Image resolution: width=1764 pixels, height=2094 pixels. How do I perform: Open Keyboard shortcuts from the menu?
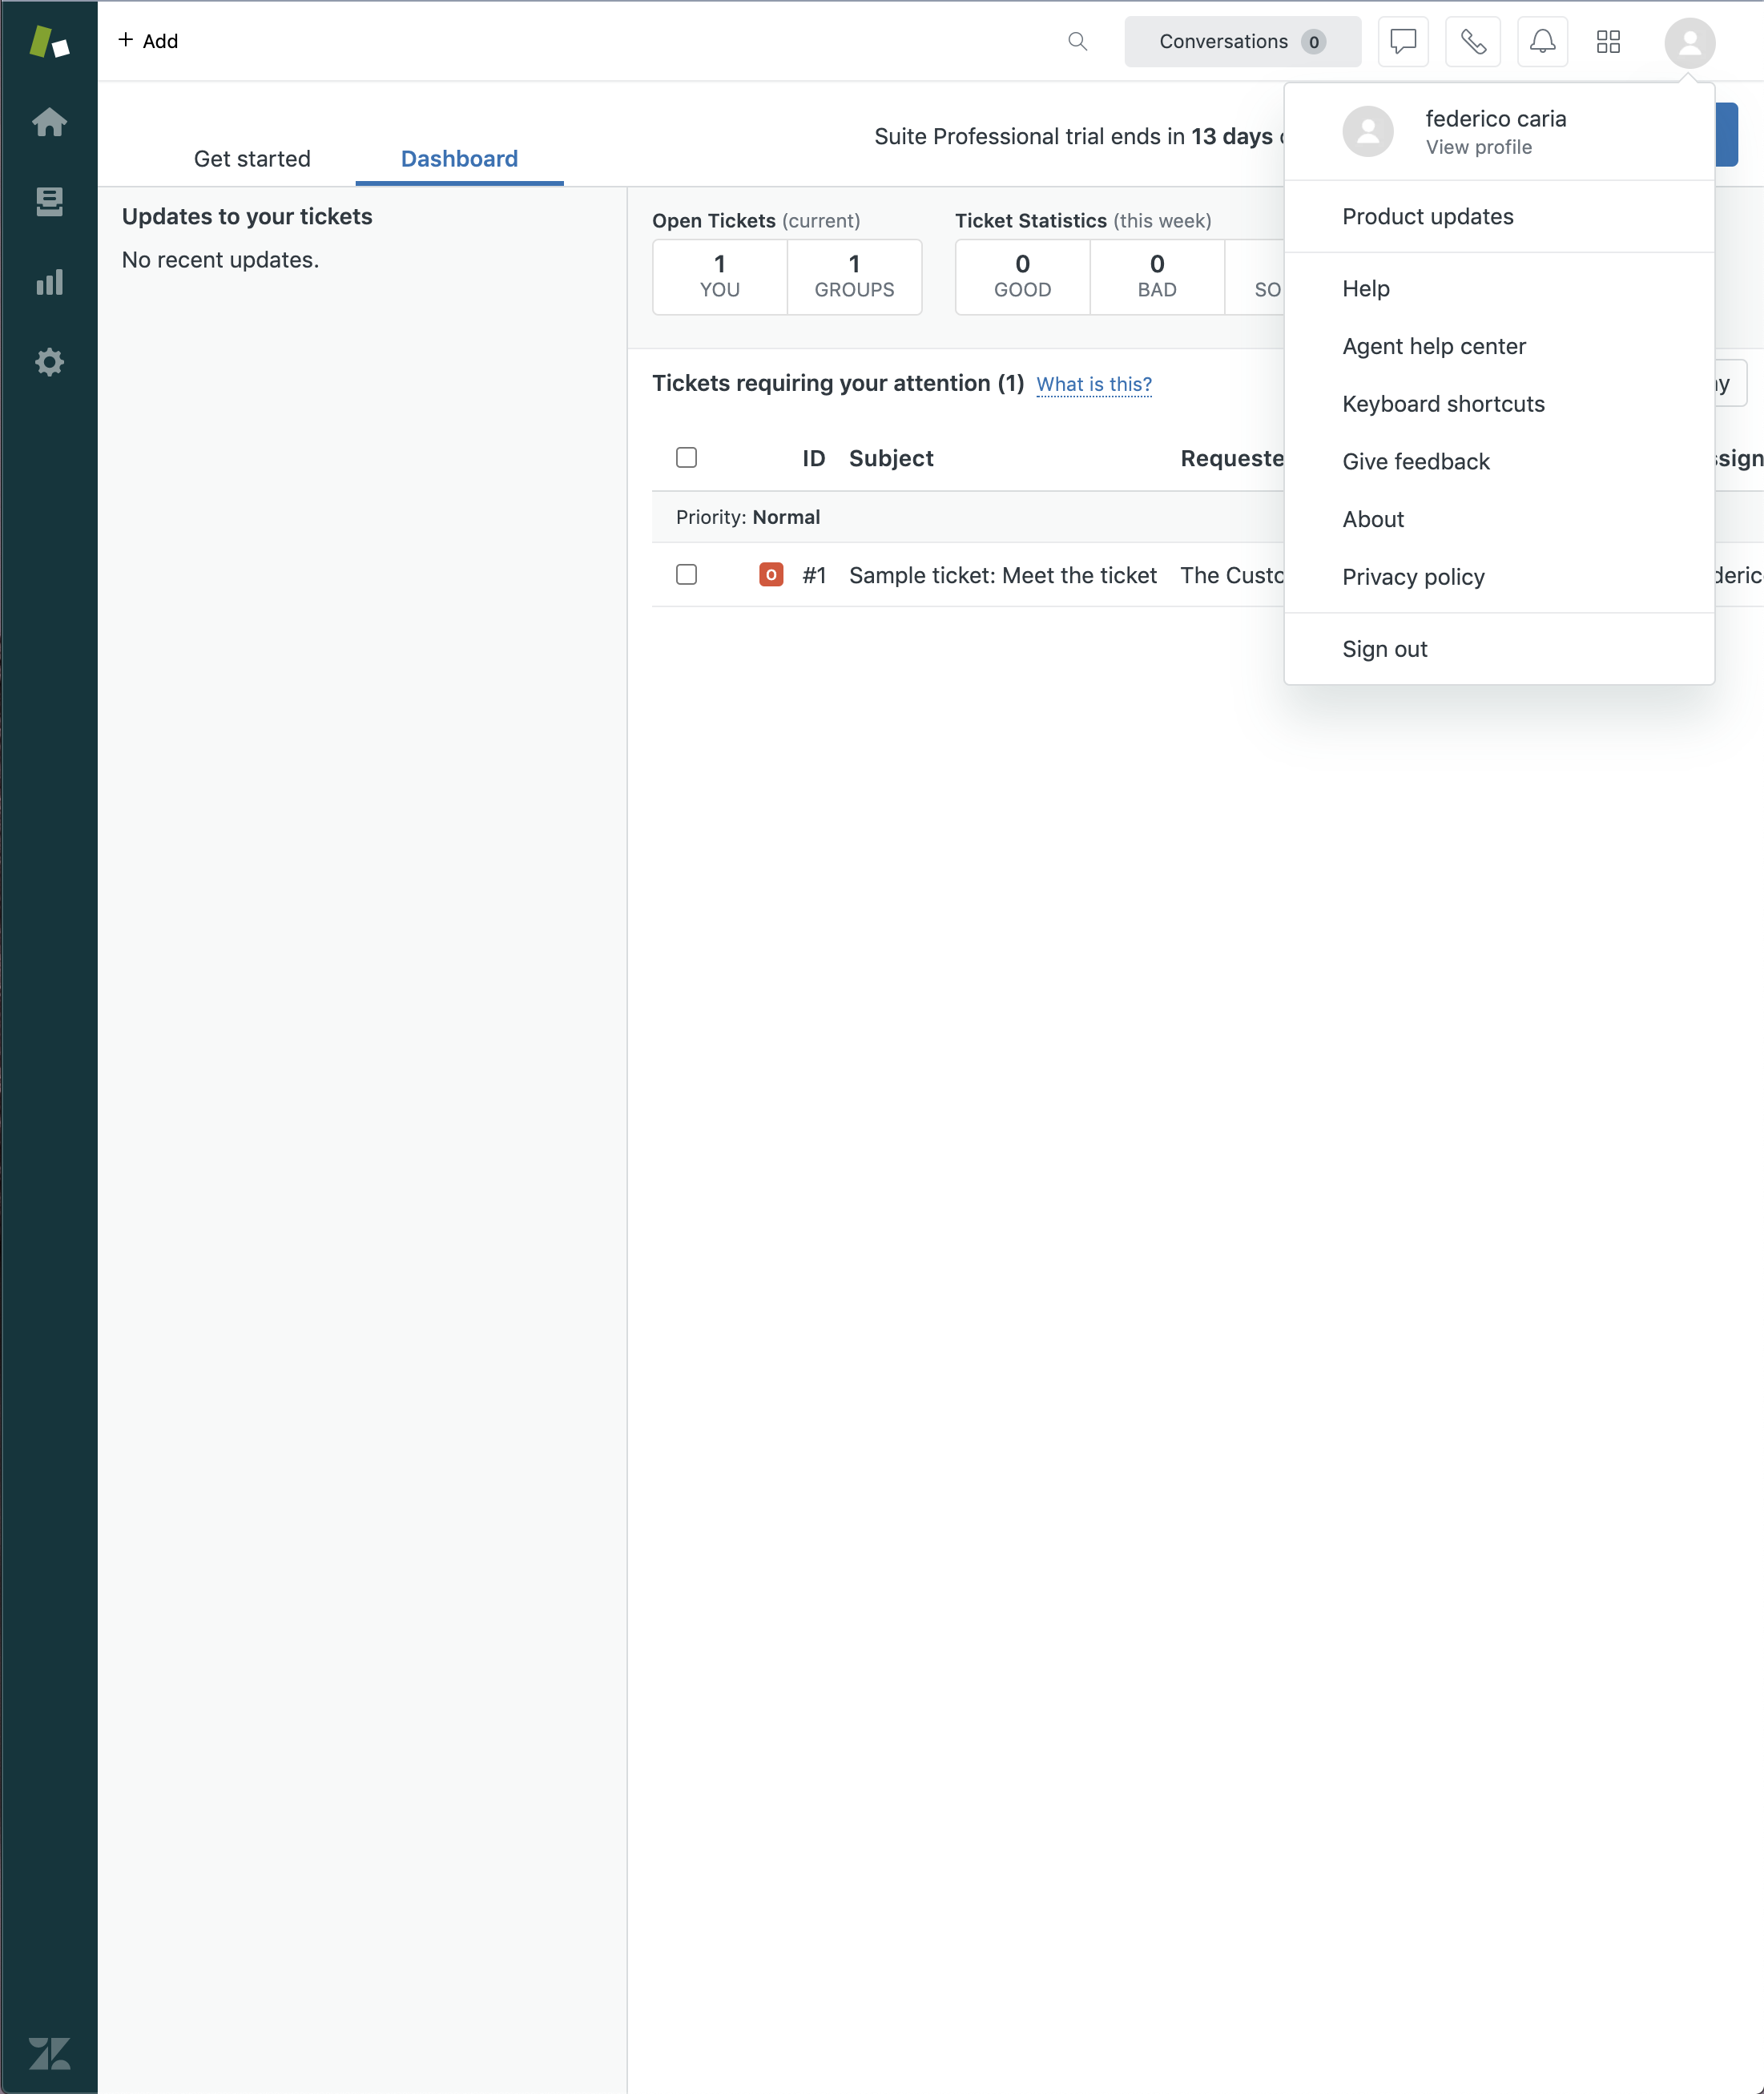tap(1443, 403)
